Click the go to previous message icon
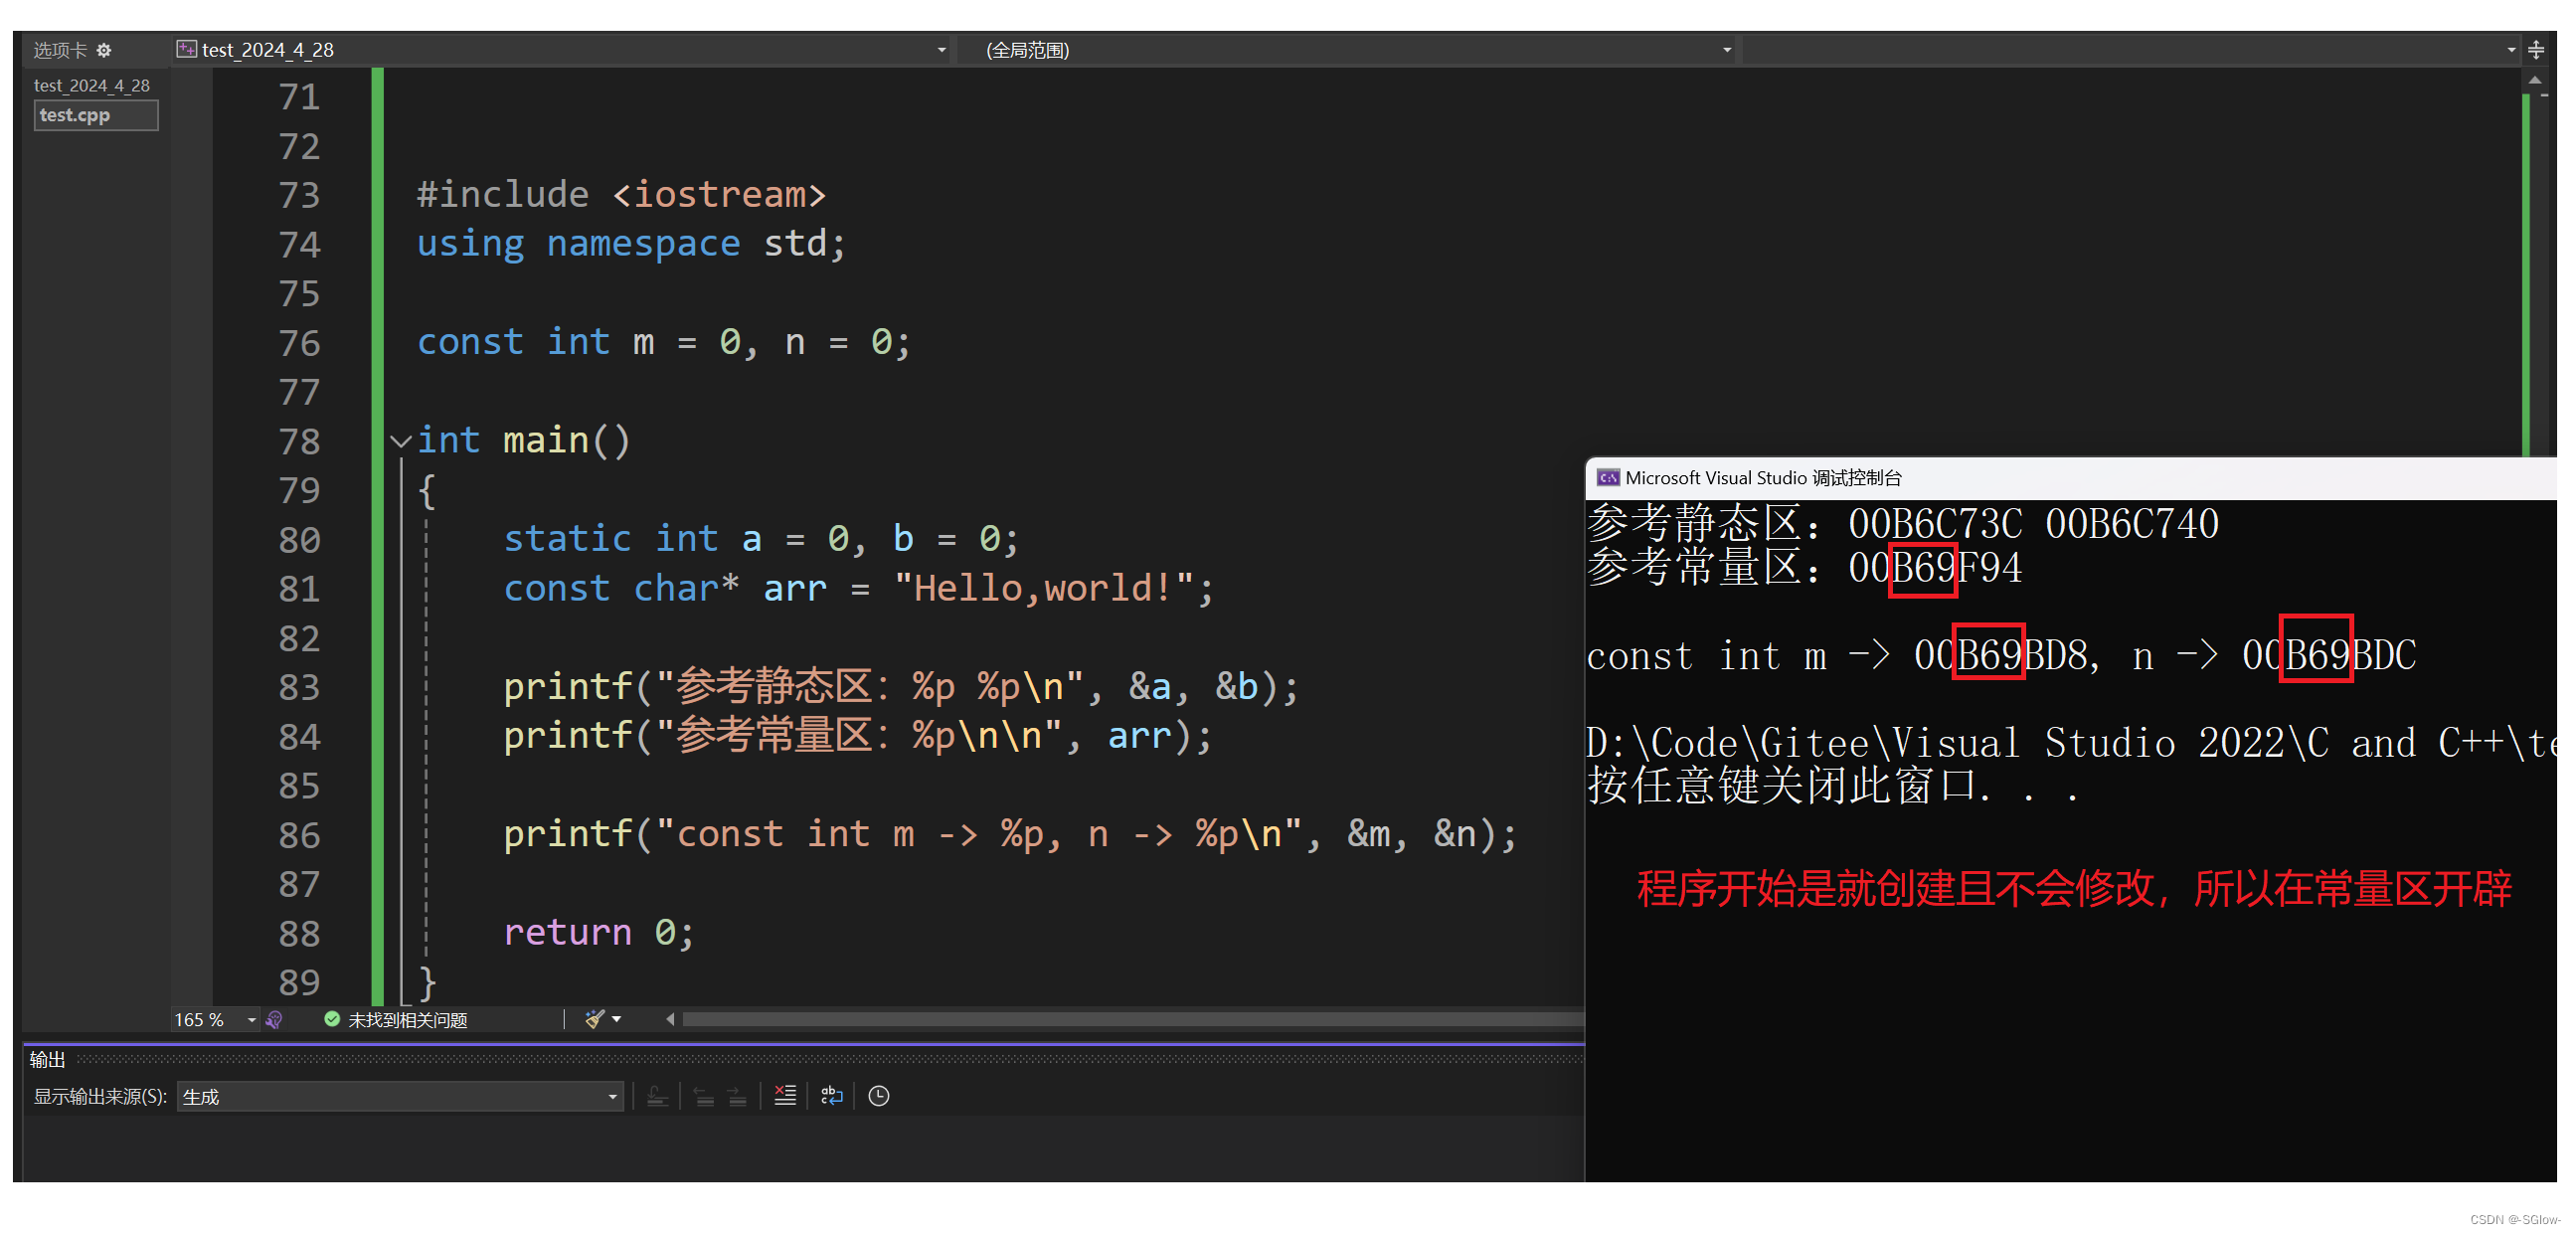The height and width of the screenshot is (1234, 2576). pyautogui.click(x=704, y=1096)
